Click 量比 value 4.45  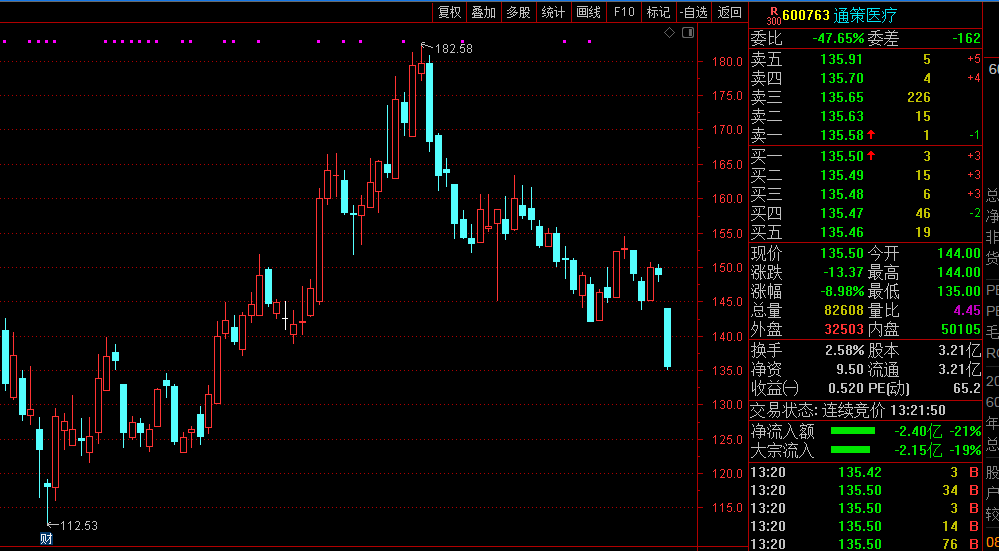click(967, 311)
